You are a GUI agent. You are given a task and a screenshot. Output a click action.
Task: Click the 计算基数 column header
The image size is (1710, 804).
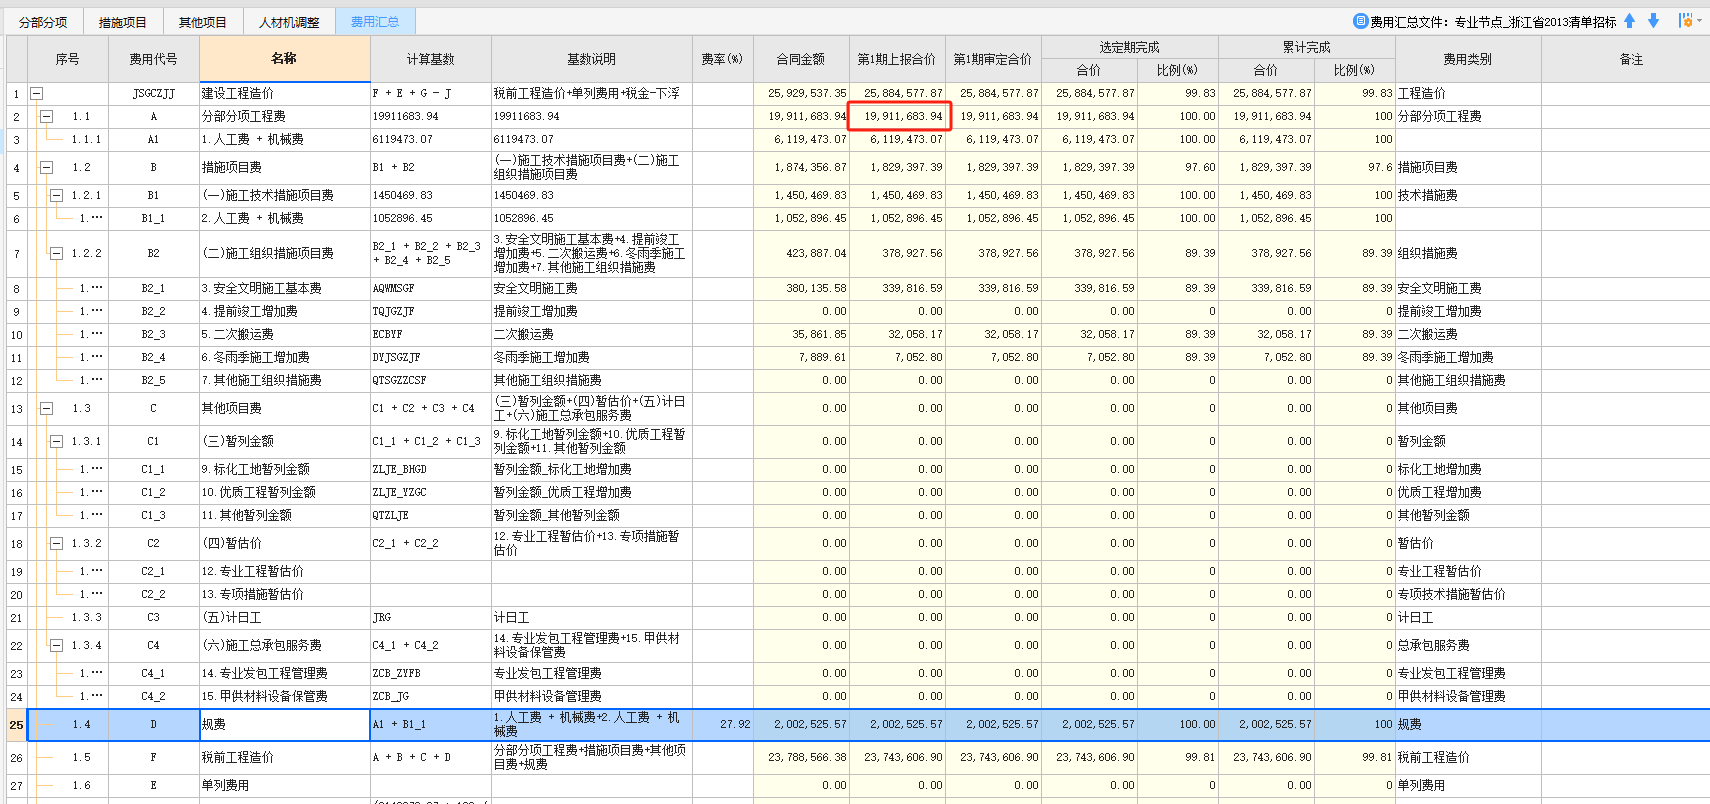(431, 59)
